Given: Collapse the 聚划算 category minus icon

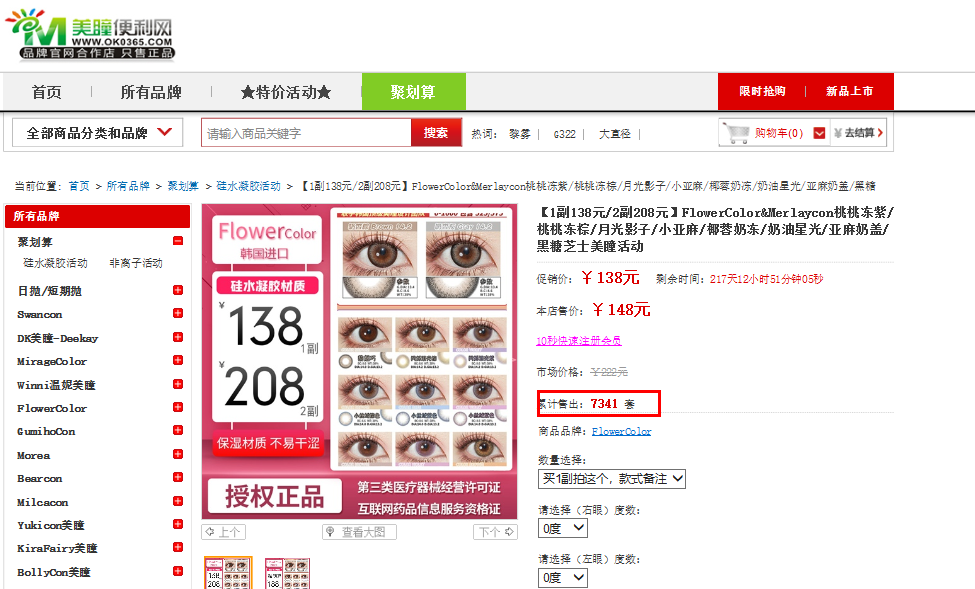Looking at the screenshot, I should [178, 241].
